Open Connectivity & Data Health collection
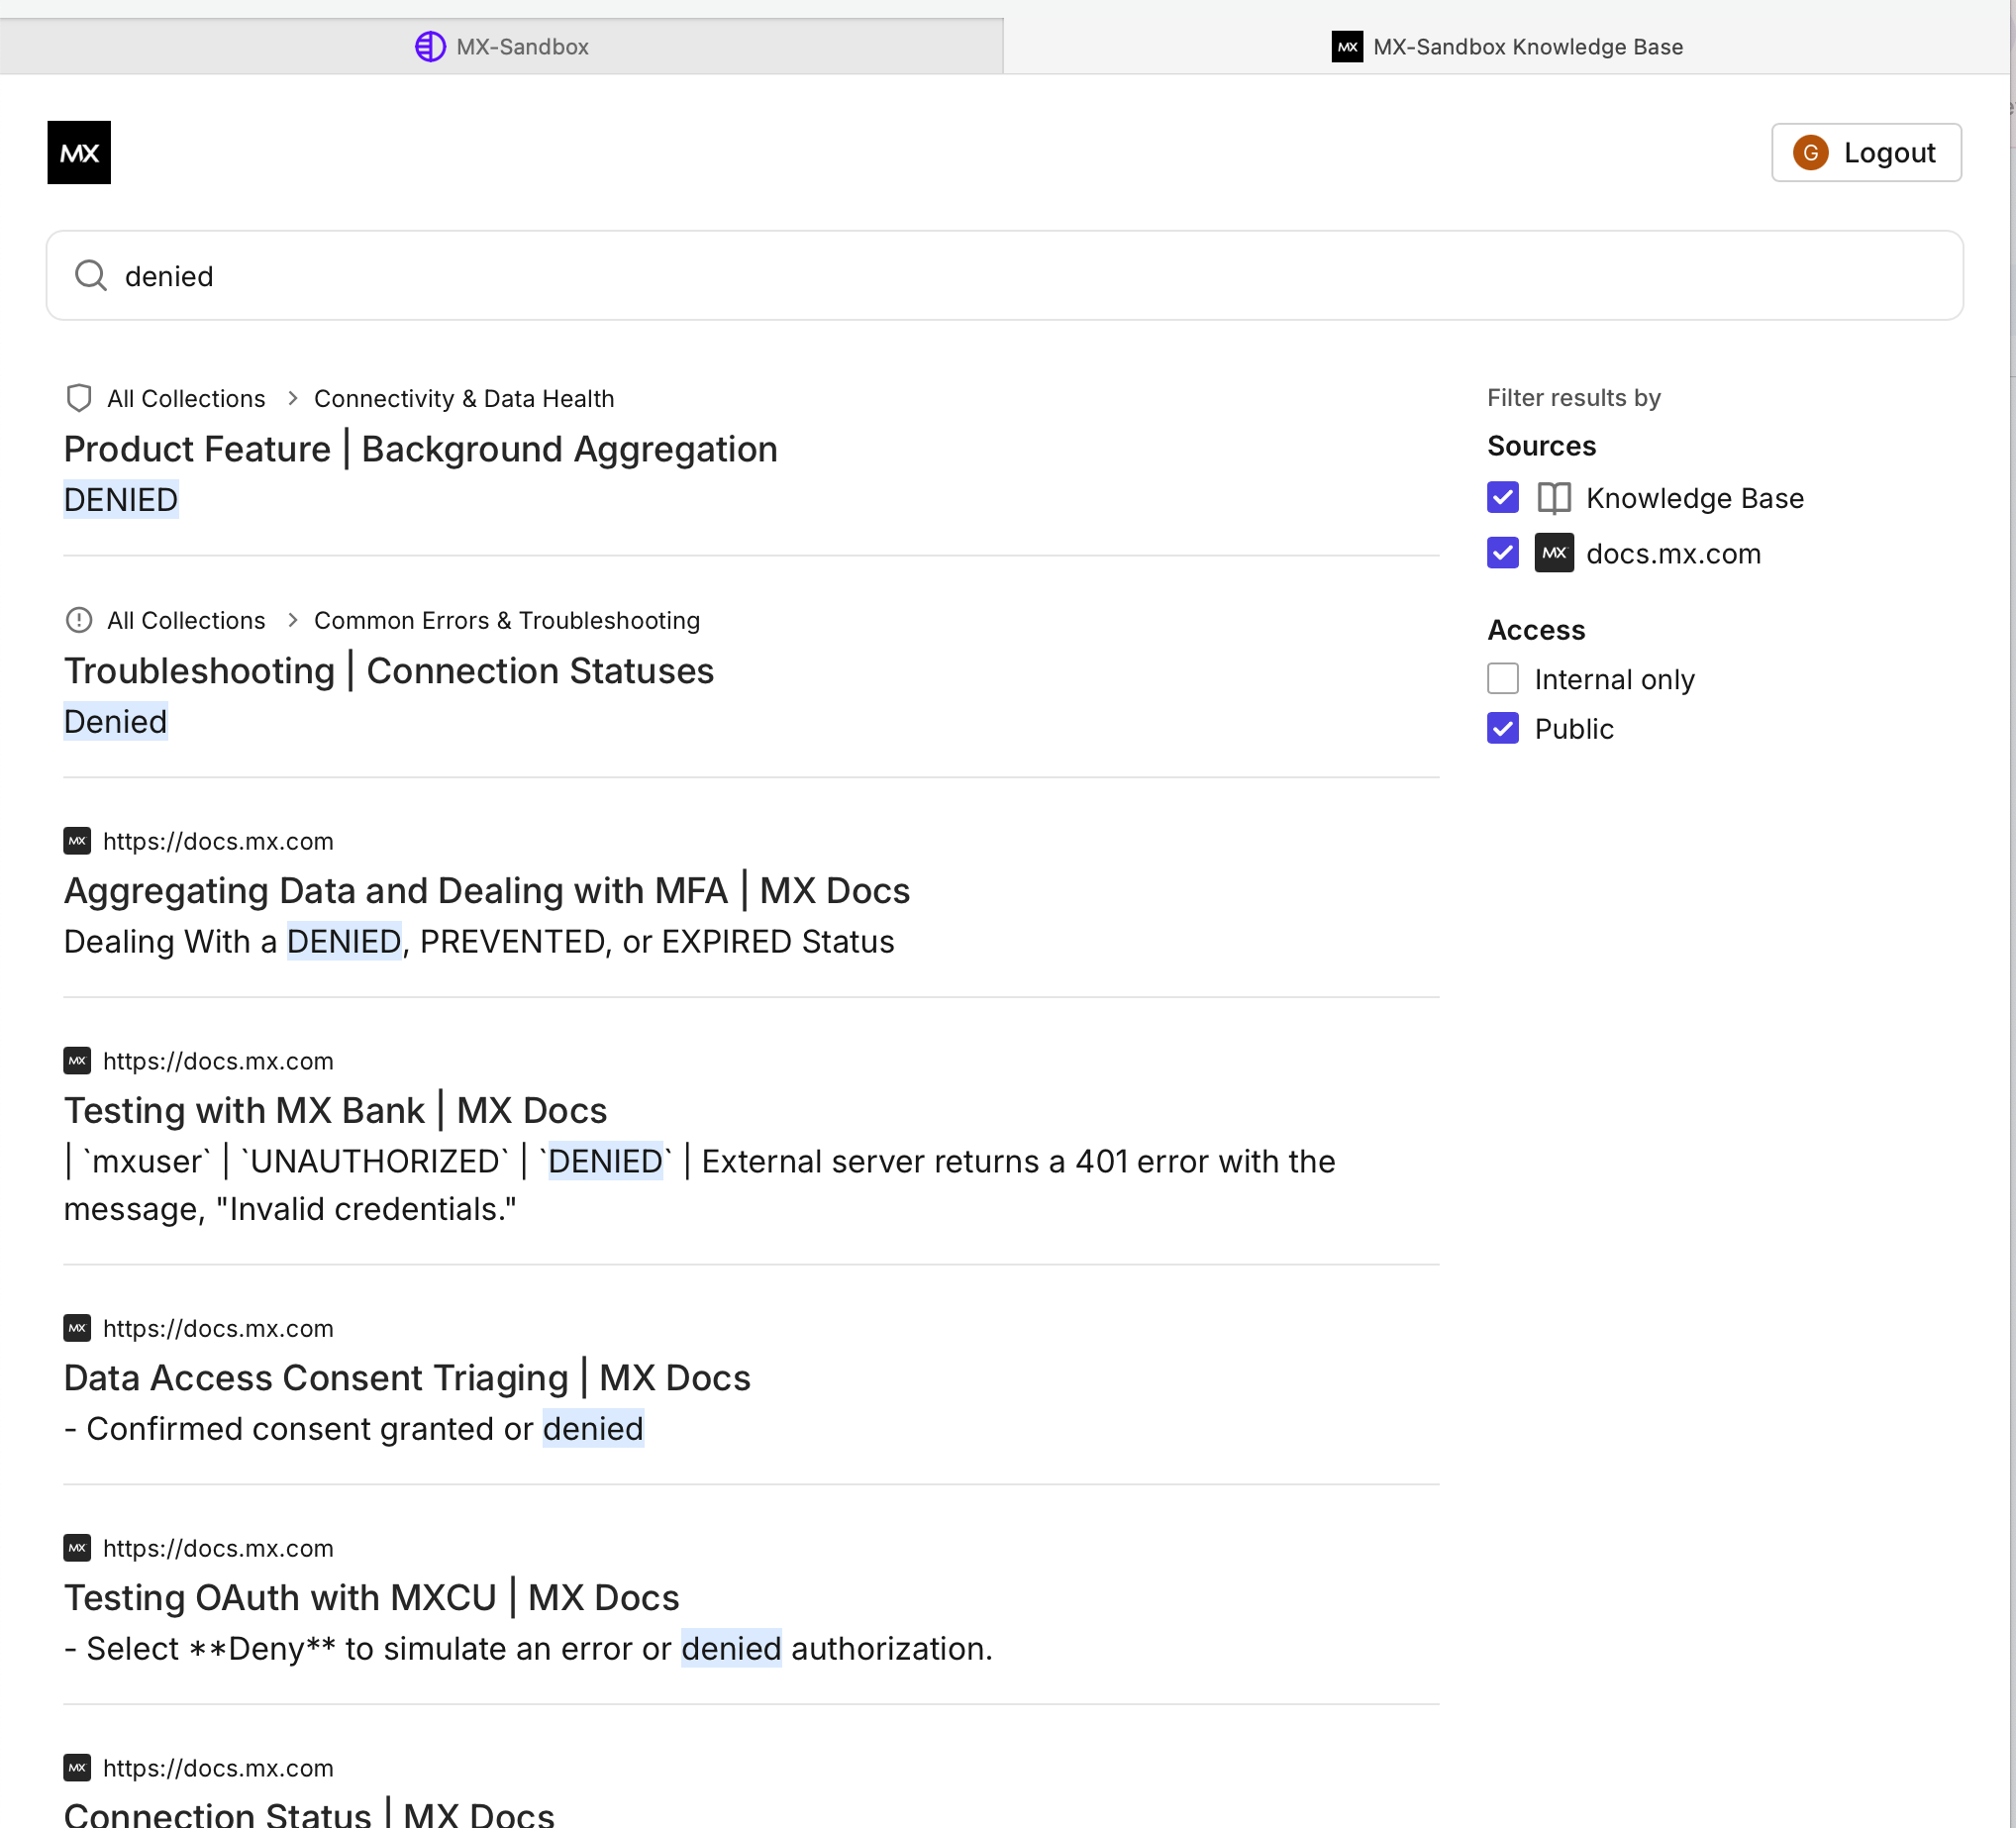This screenshot has width=2016, height=1828. 464,398
